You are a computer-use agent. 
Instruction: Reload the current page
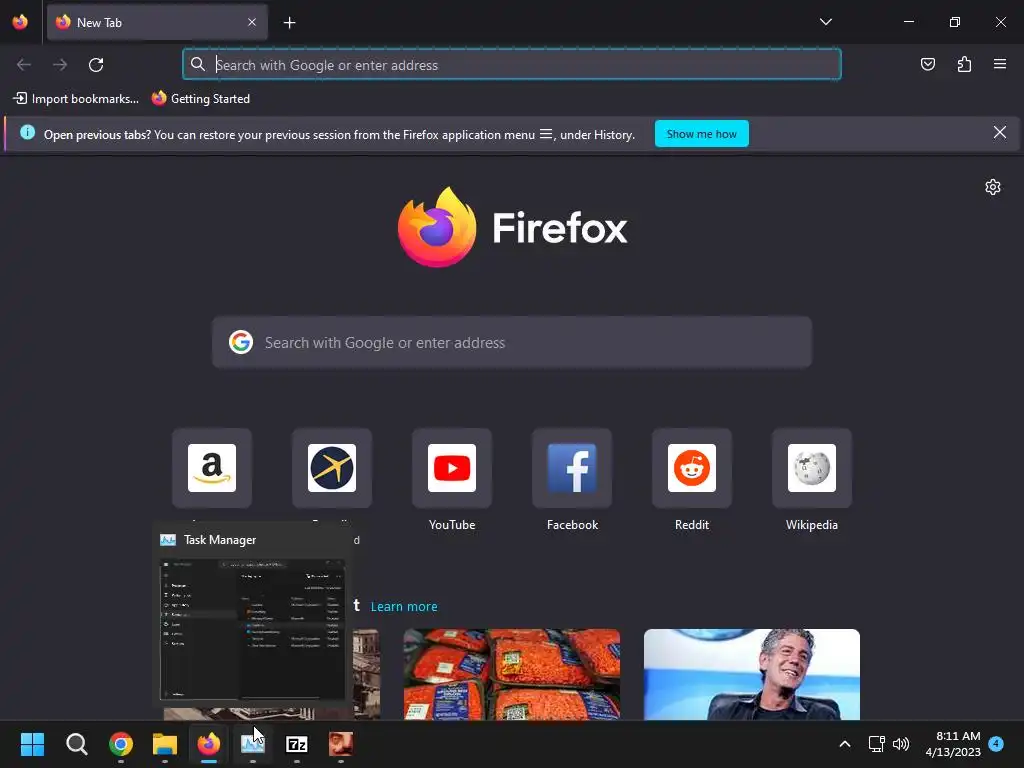(96, 65)
